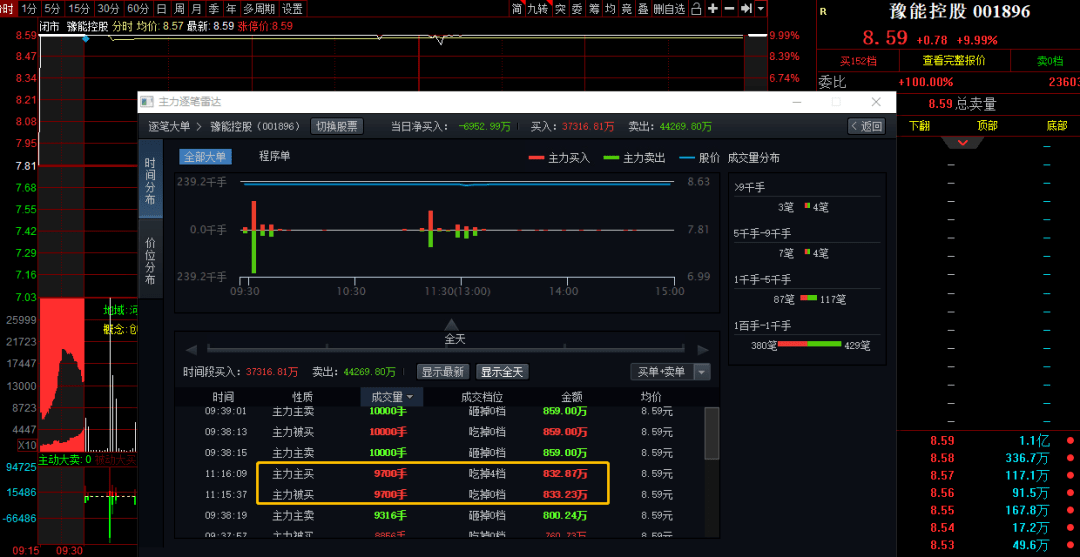
Task: Click the 返回 back button
Action: [866, 127]
